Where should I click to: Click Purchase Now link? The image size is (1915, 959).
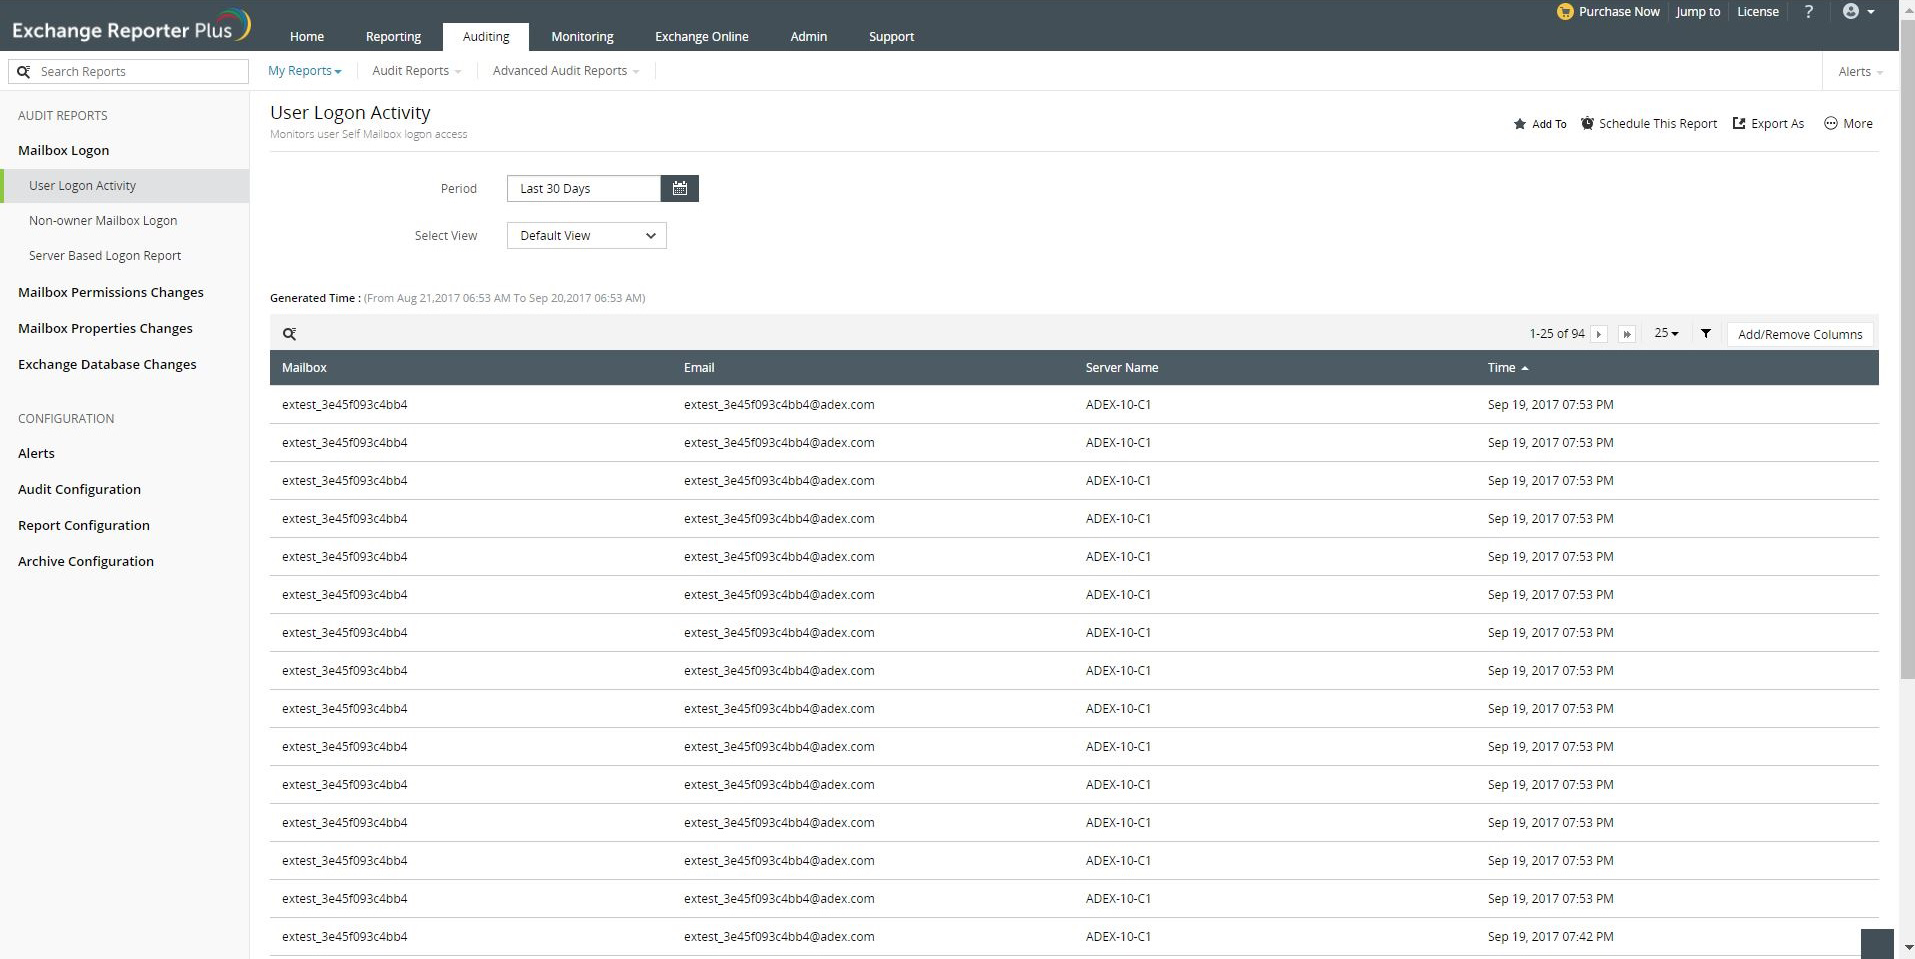1609,12
